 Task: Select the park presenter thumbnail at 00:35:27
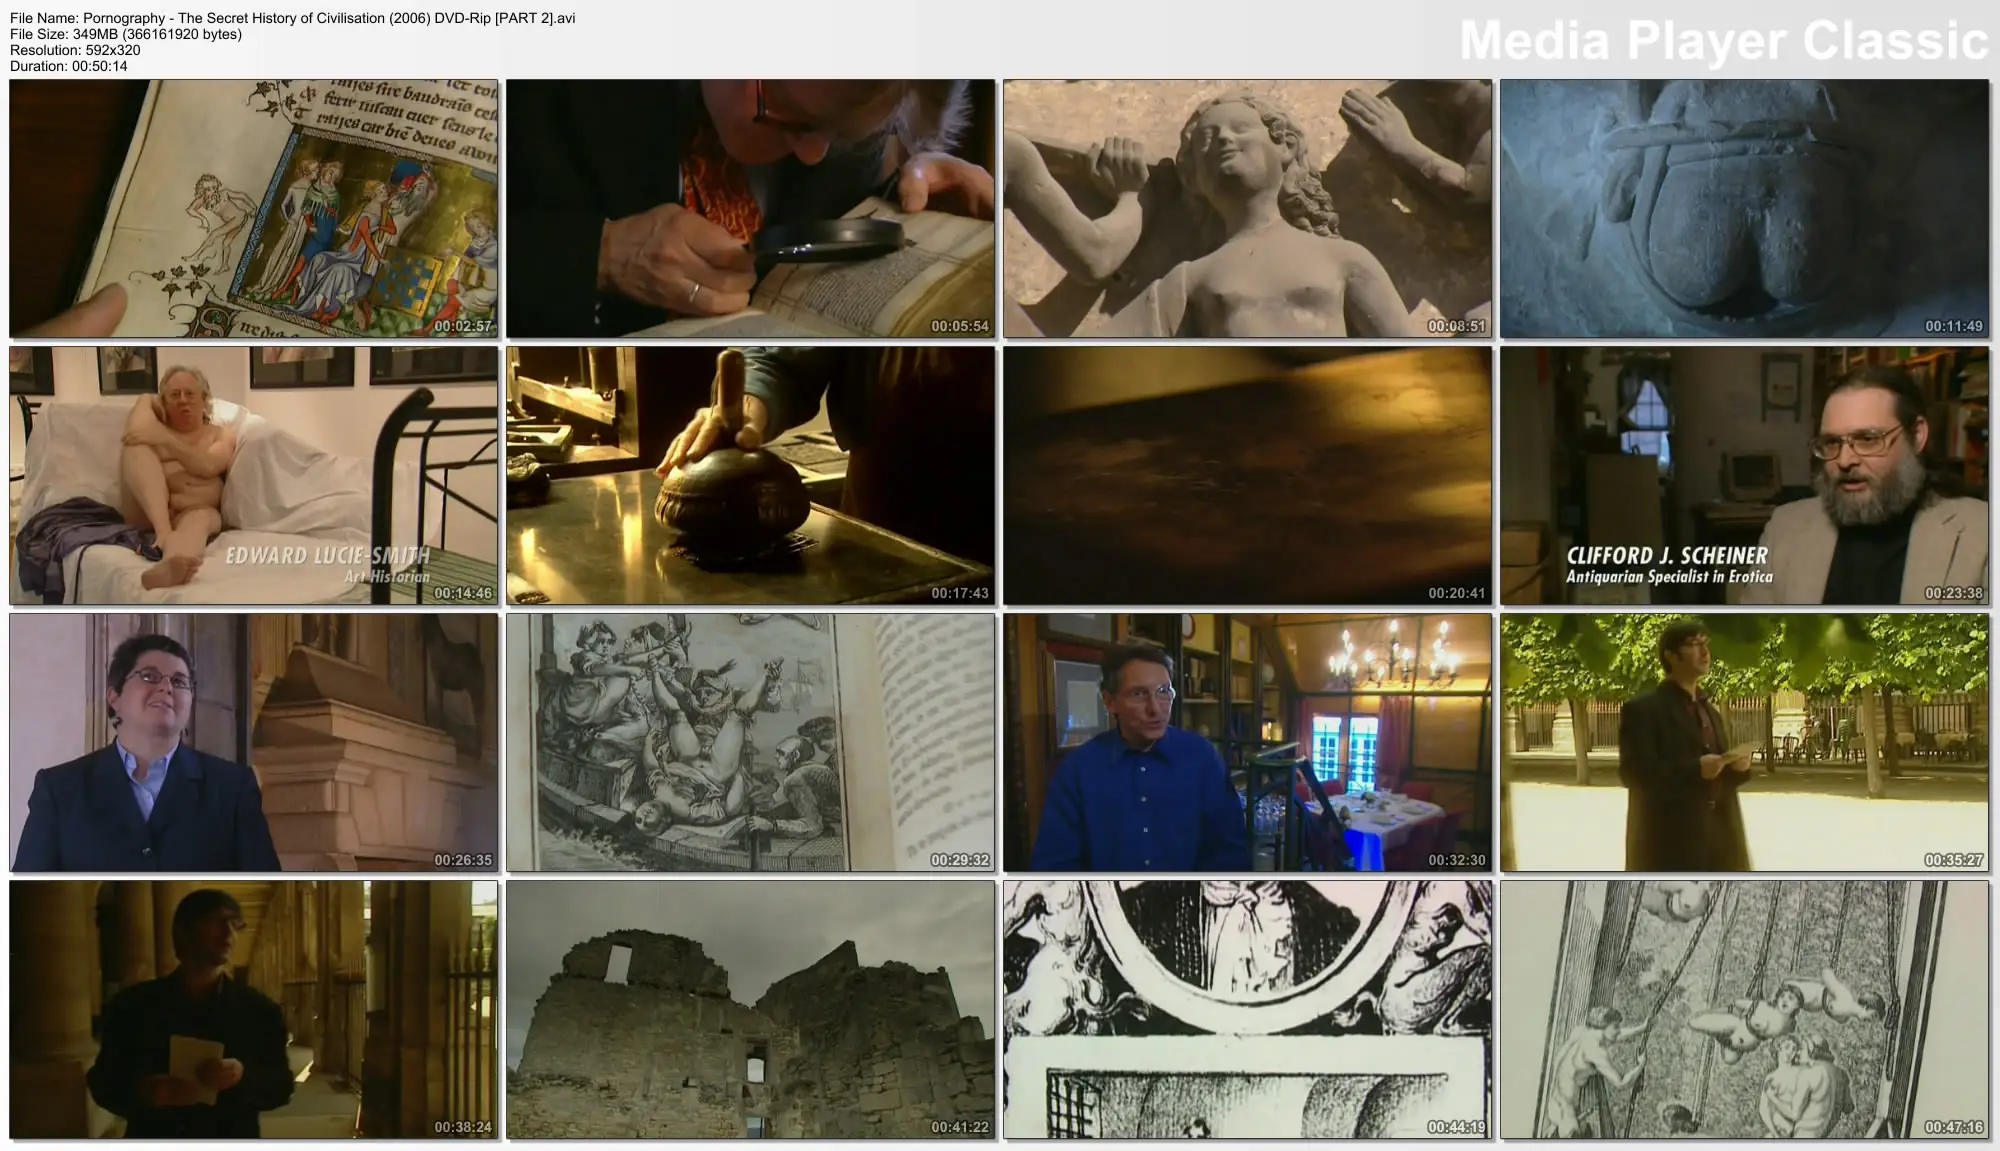pos(1744,742)
